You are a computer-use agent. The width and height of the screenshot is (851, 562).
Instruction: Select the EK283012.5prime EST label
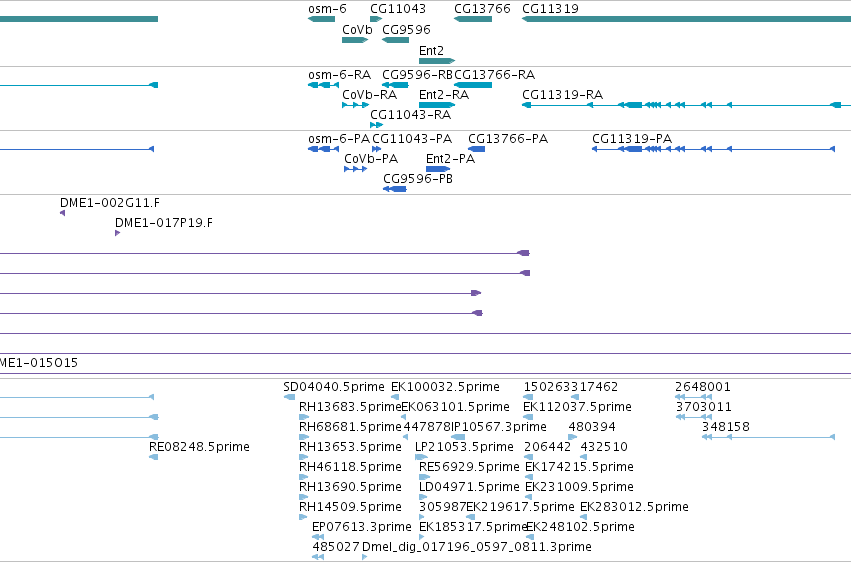pos(634,508)
